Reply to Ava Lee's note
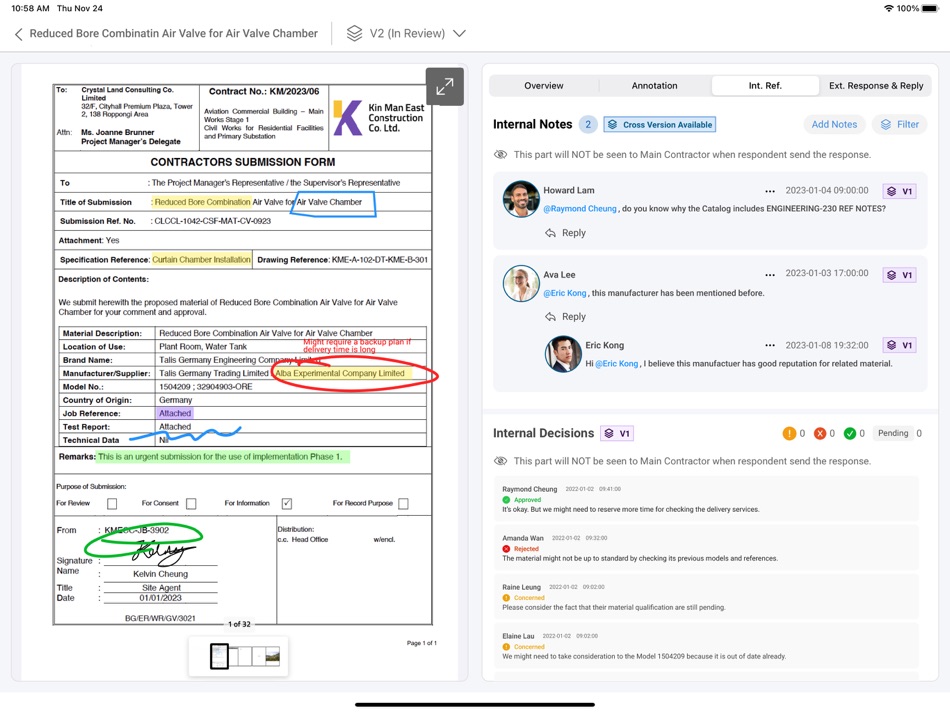This screenshot has width=950, height=712. point(565,317)
